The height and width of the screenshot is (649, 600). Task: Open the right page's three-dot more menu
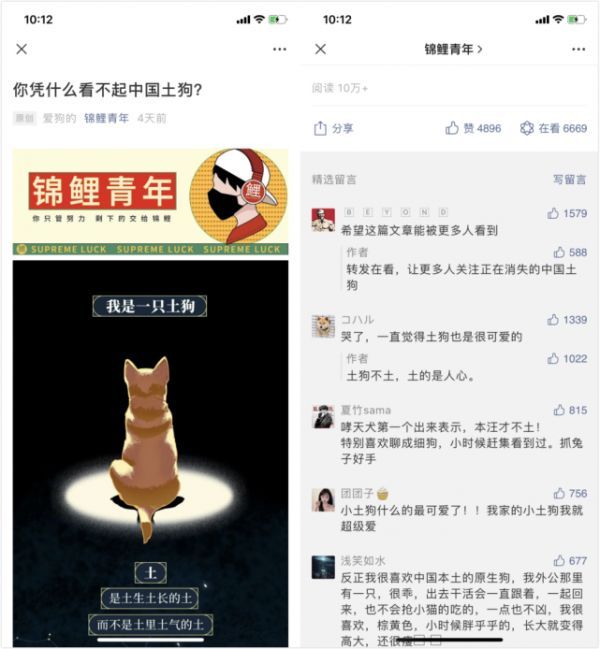pos(578,49)
